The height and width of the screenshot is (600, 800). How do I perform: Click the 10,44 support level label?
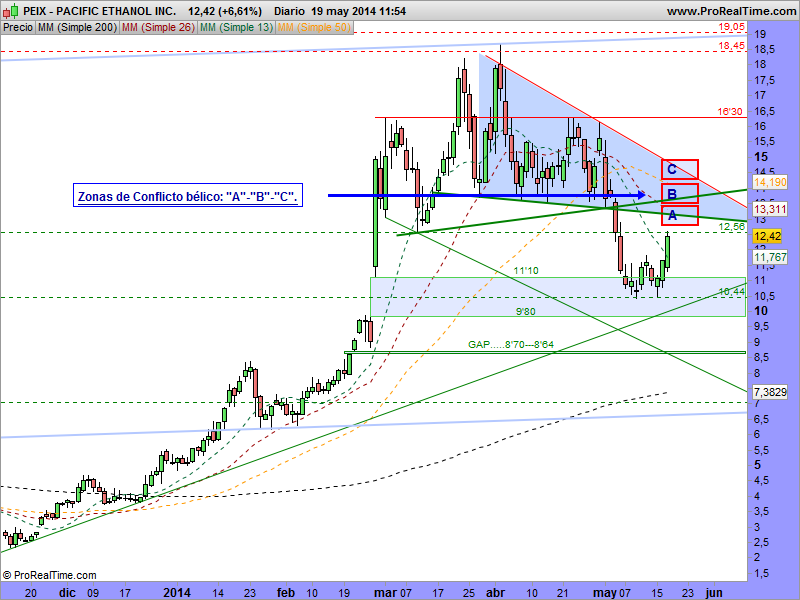tap(732, 291)
